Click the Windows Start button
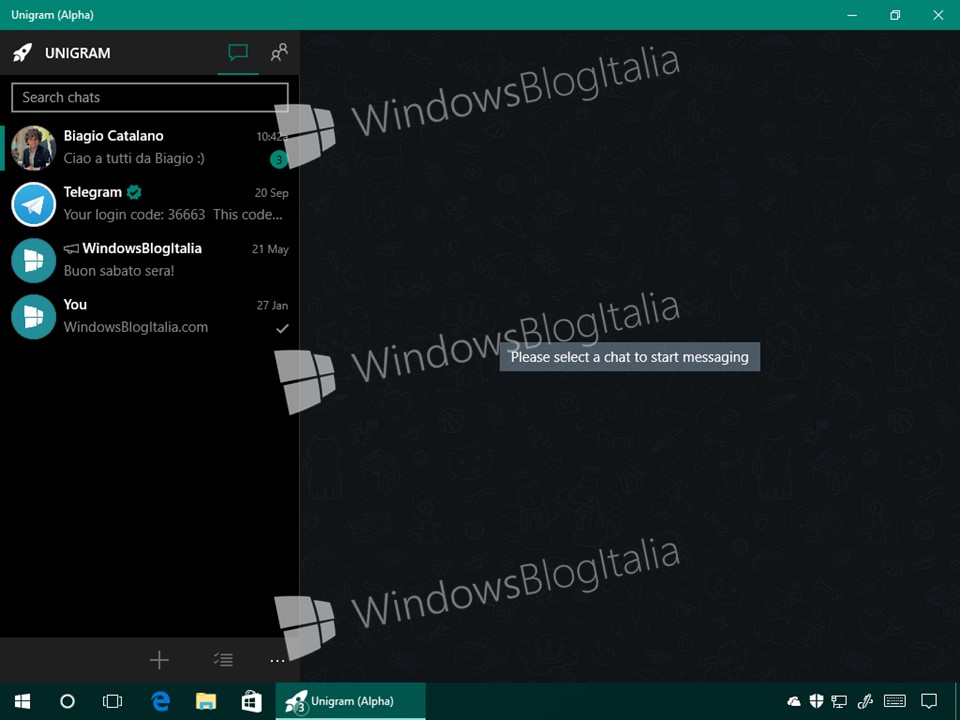 coord(23,701)
